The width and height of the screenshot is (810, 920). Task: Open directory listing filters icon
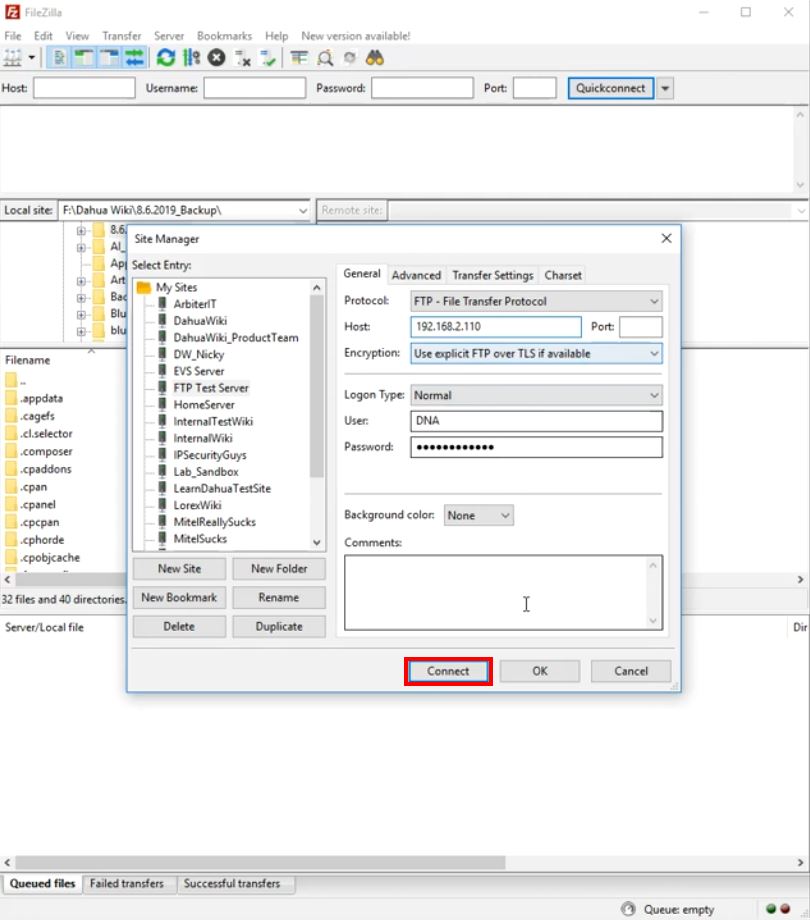[x=299, y=58]
